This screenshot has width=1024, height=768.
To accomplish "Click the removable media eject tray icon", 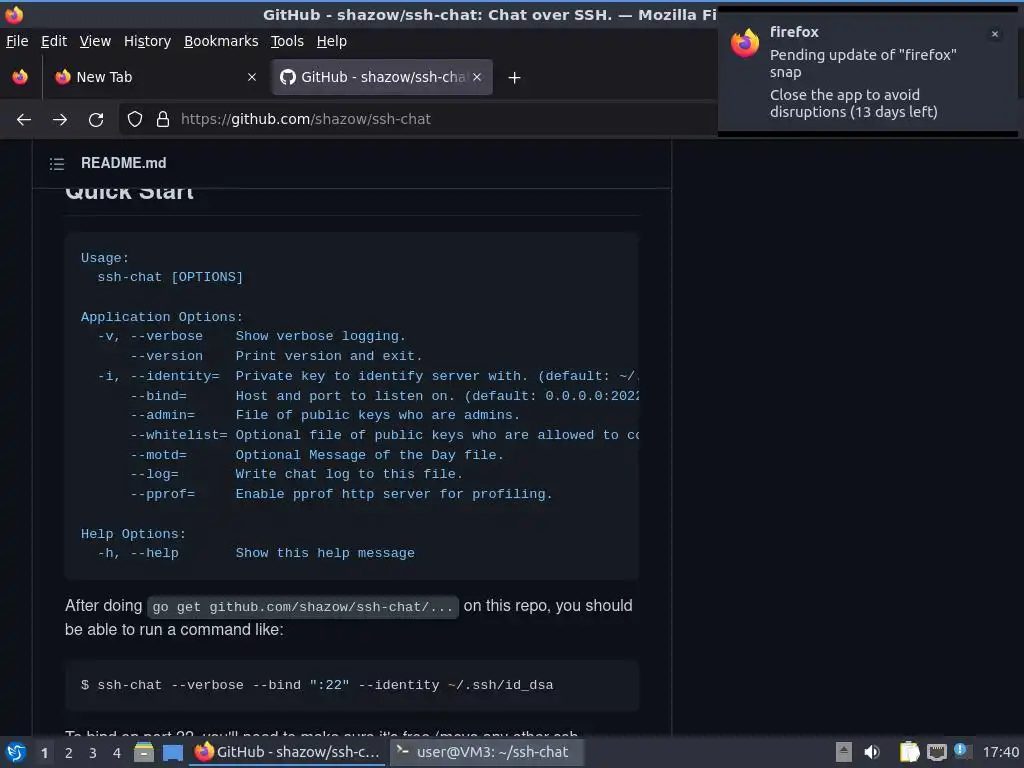I will pos(844,752).
